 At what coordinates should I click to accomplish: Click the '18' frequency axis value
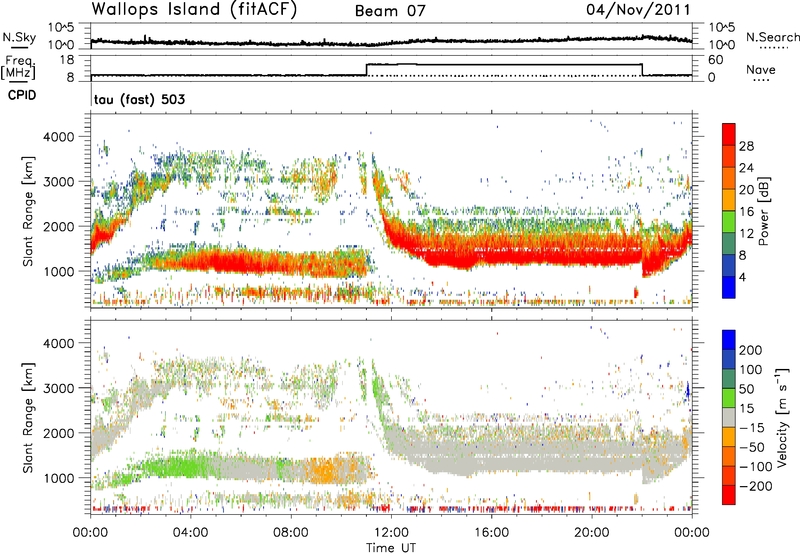click(x=66, y=60)
